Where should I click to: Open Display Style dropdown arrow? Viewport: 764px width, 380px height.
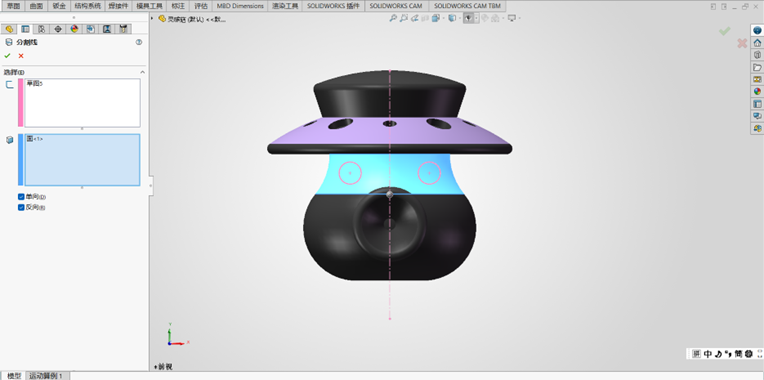459,19
